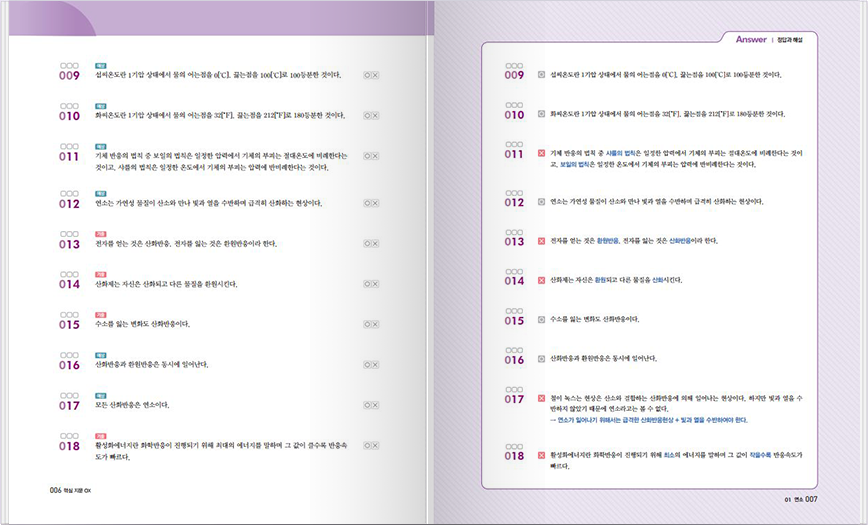Click the red X answer icon for 017
Viewport: 868px width, 525px height.
click(541, 398)
